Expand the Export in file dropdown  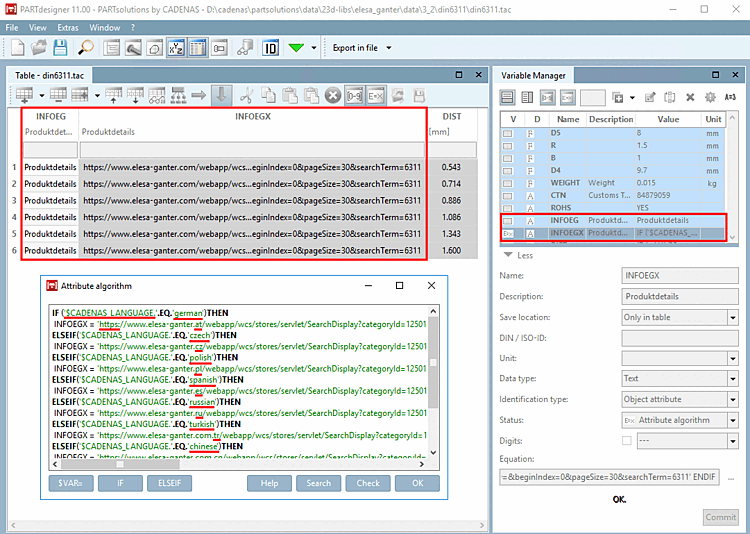pos(386,48)
